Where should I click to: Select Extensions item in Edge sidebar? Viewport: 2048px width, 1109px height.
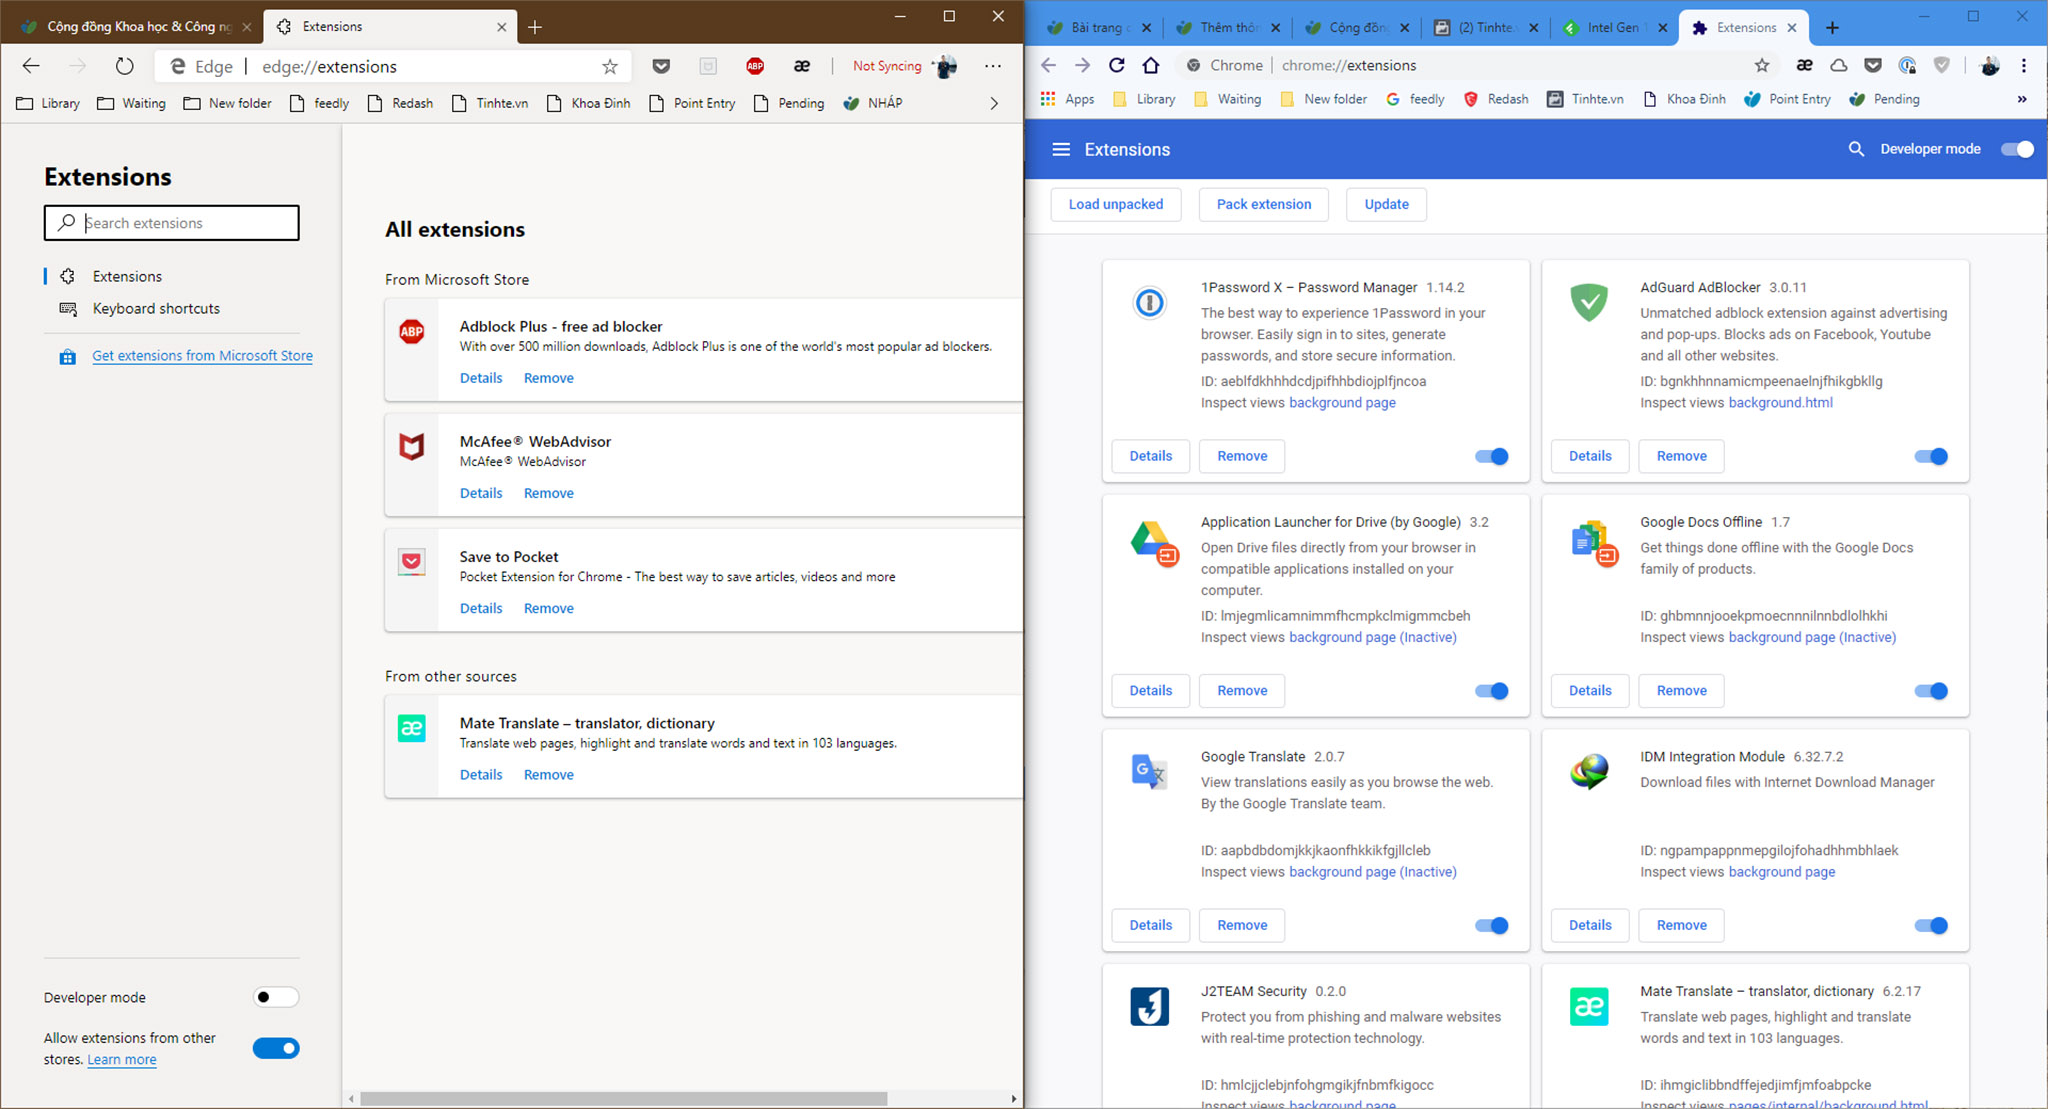pyautogui.click(x=127, y=276)
